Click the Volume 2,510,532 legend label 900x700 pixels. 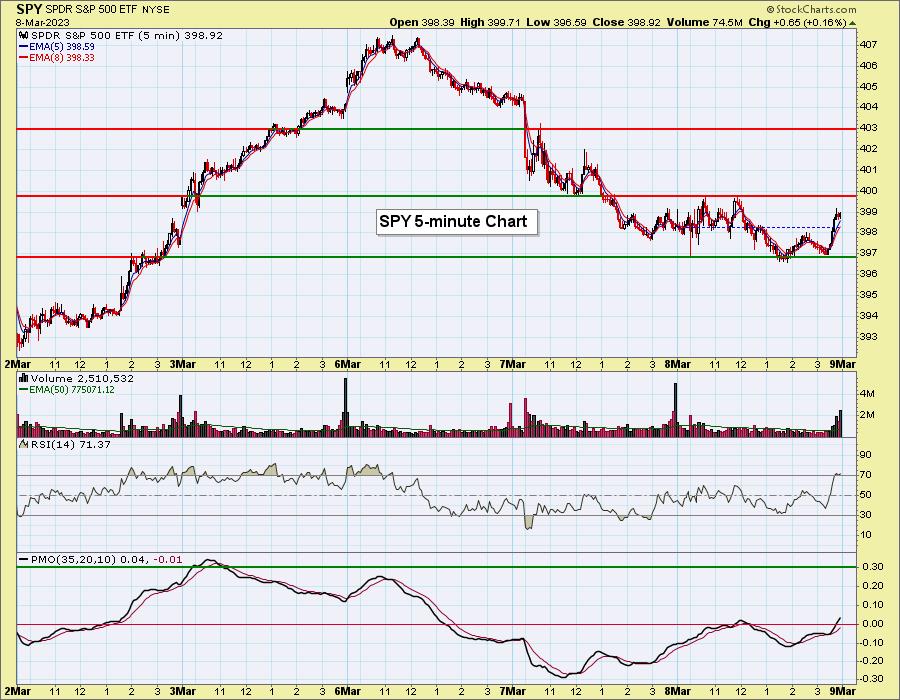click(x=82, y=379)
